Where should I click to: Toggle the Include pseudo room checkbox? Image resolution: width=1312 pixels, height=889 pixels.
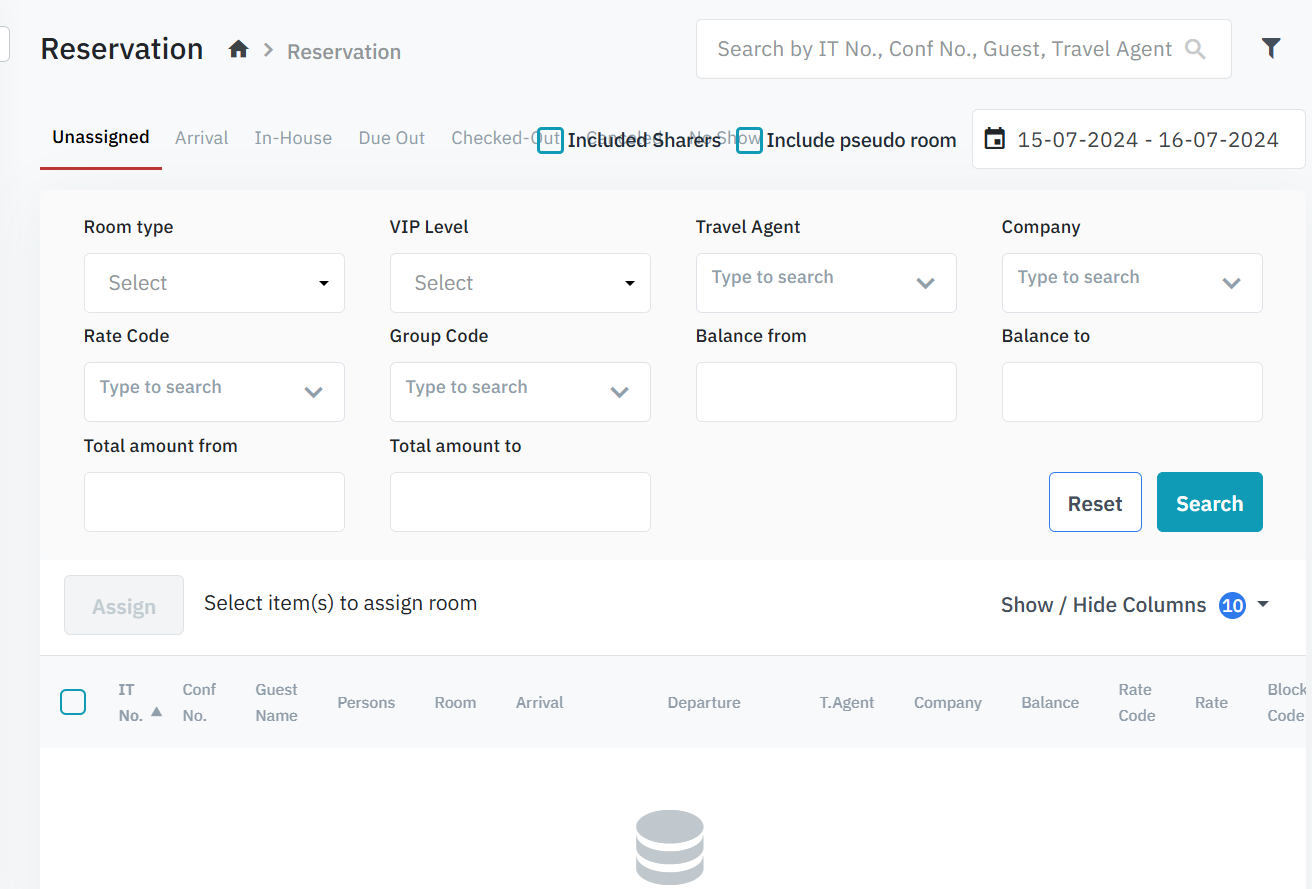(x=749, y=140)
